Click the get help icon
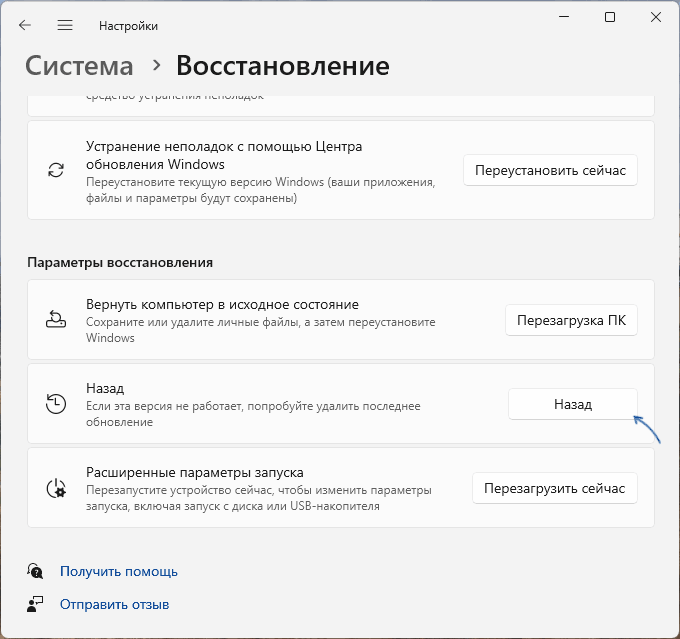The width and height of the screenshot is (680, 639). (35, 571)
